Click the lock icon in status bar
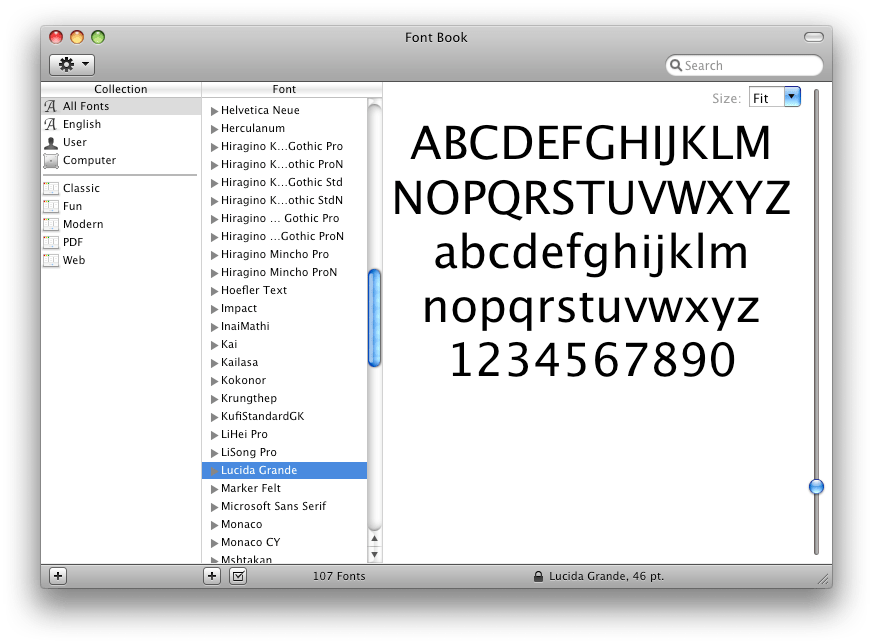 coord(538,577)
